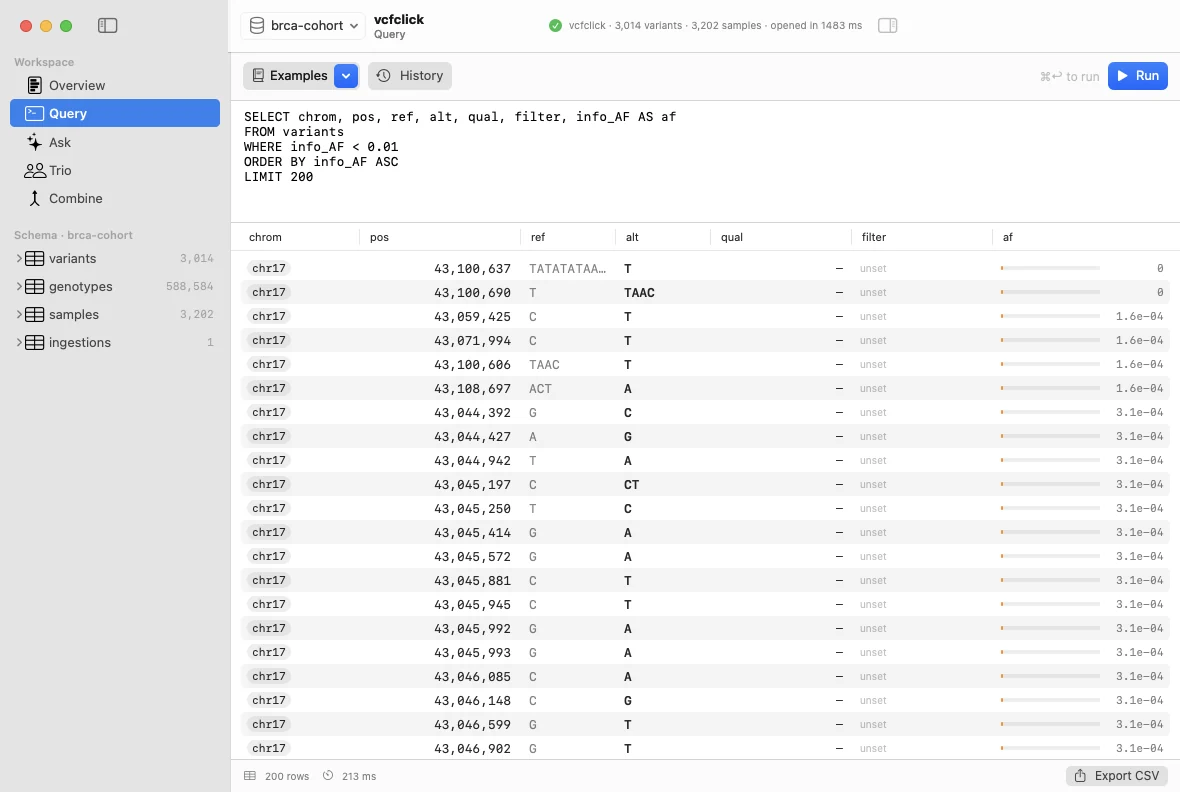Expand the ingestions table schema

(19, 342)
